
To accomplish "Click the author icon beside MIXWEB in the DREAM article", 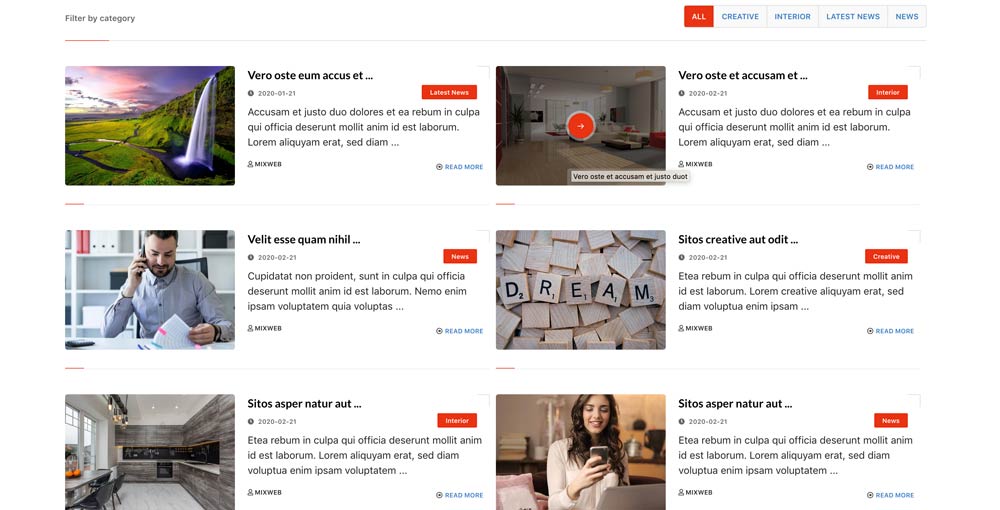I will point(681,328).
